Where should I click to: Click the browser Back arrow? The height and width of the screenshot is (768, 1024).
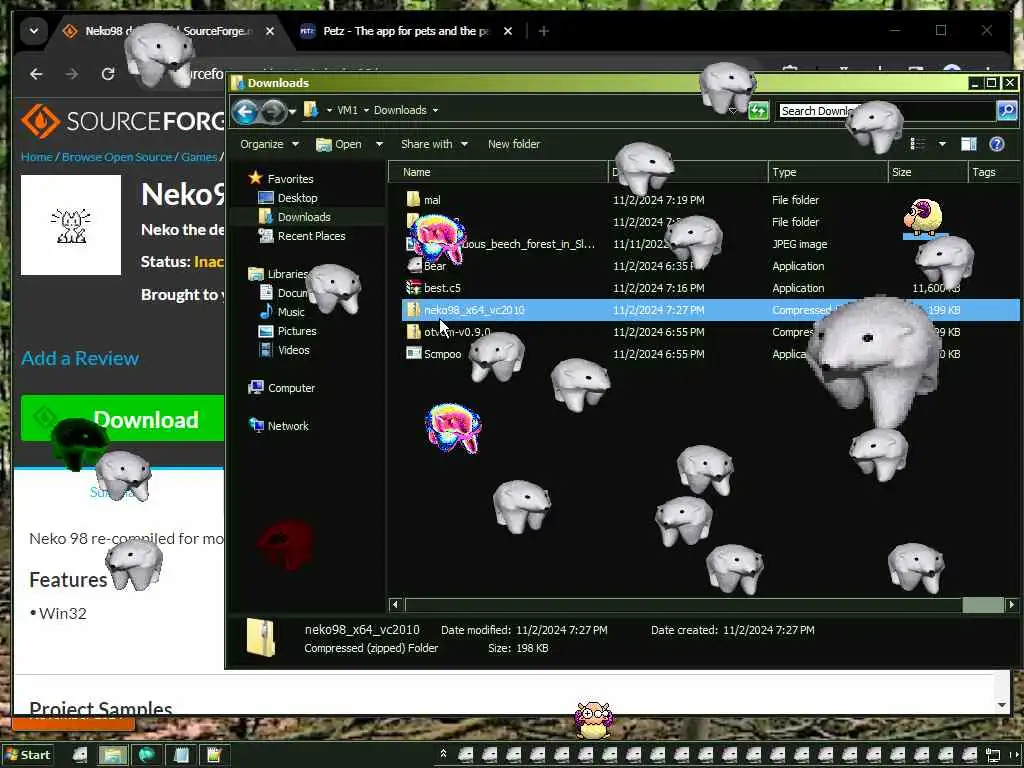coord(37,74)
